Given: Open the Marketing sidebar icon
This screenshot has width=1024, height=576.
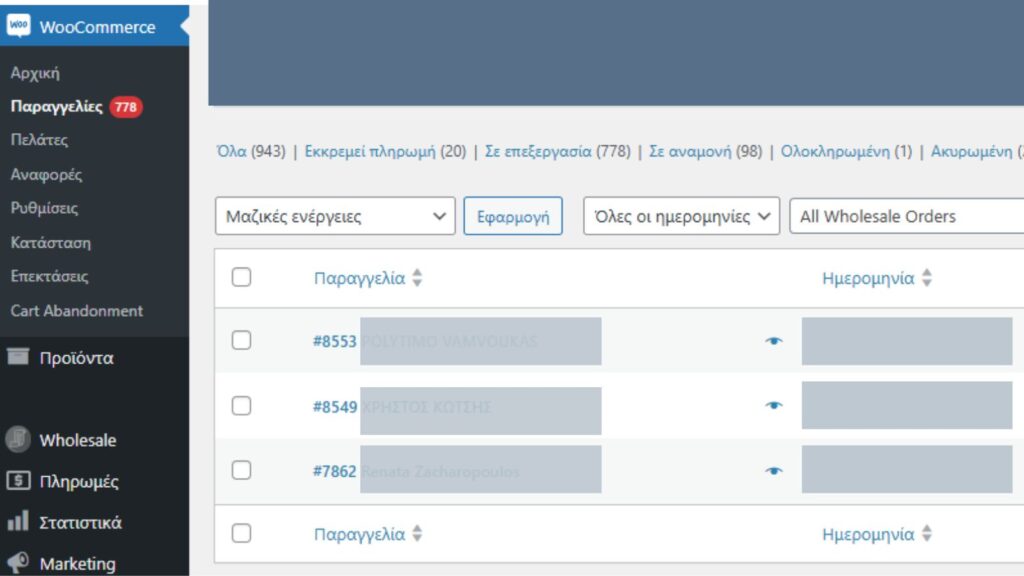Looking at the screenshot, I should [x=16, y=561].
